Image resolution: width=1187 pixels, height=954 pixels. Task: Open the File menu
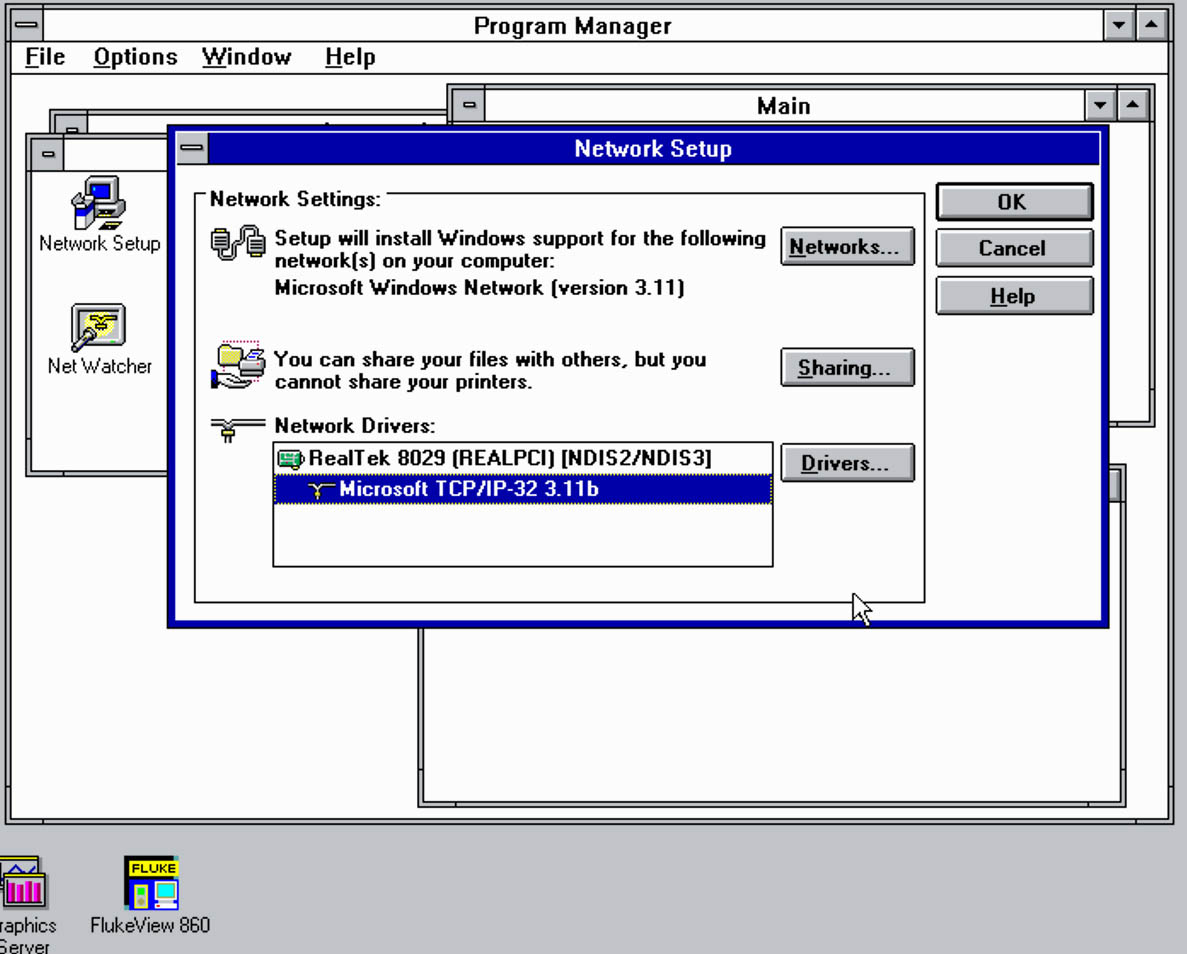tap(45, 57)
